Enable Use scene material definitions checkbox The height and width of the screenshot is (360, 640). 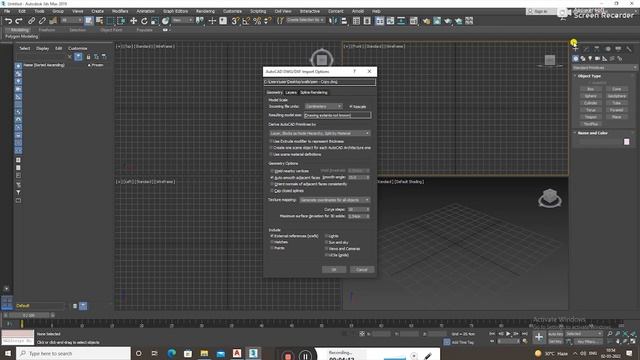[x=271, y=154]
